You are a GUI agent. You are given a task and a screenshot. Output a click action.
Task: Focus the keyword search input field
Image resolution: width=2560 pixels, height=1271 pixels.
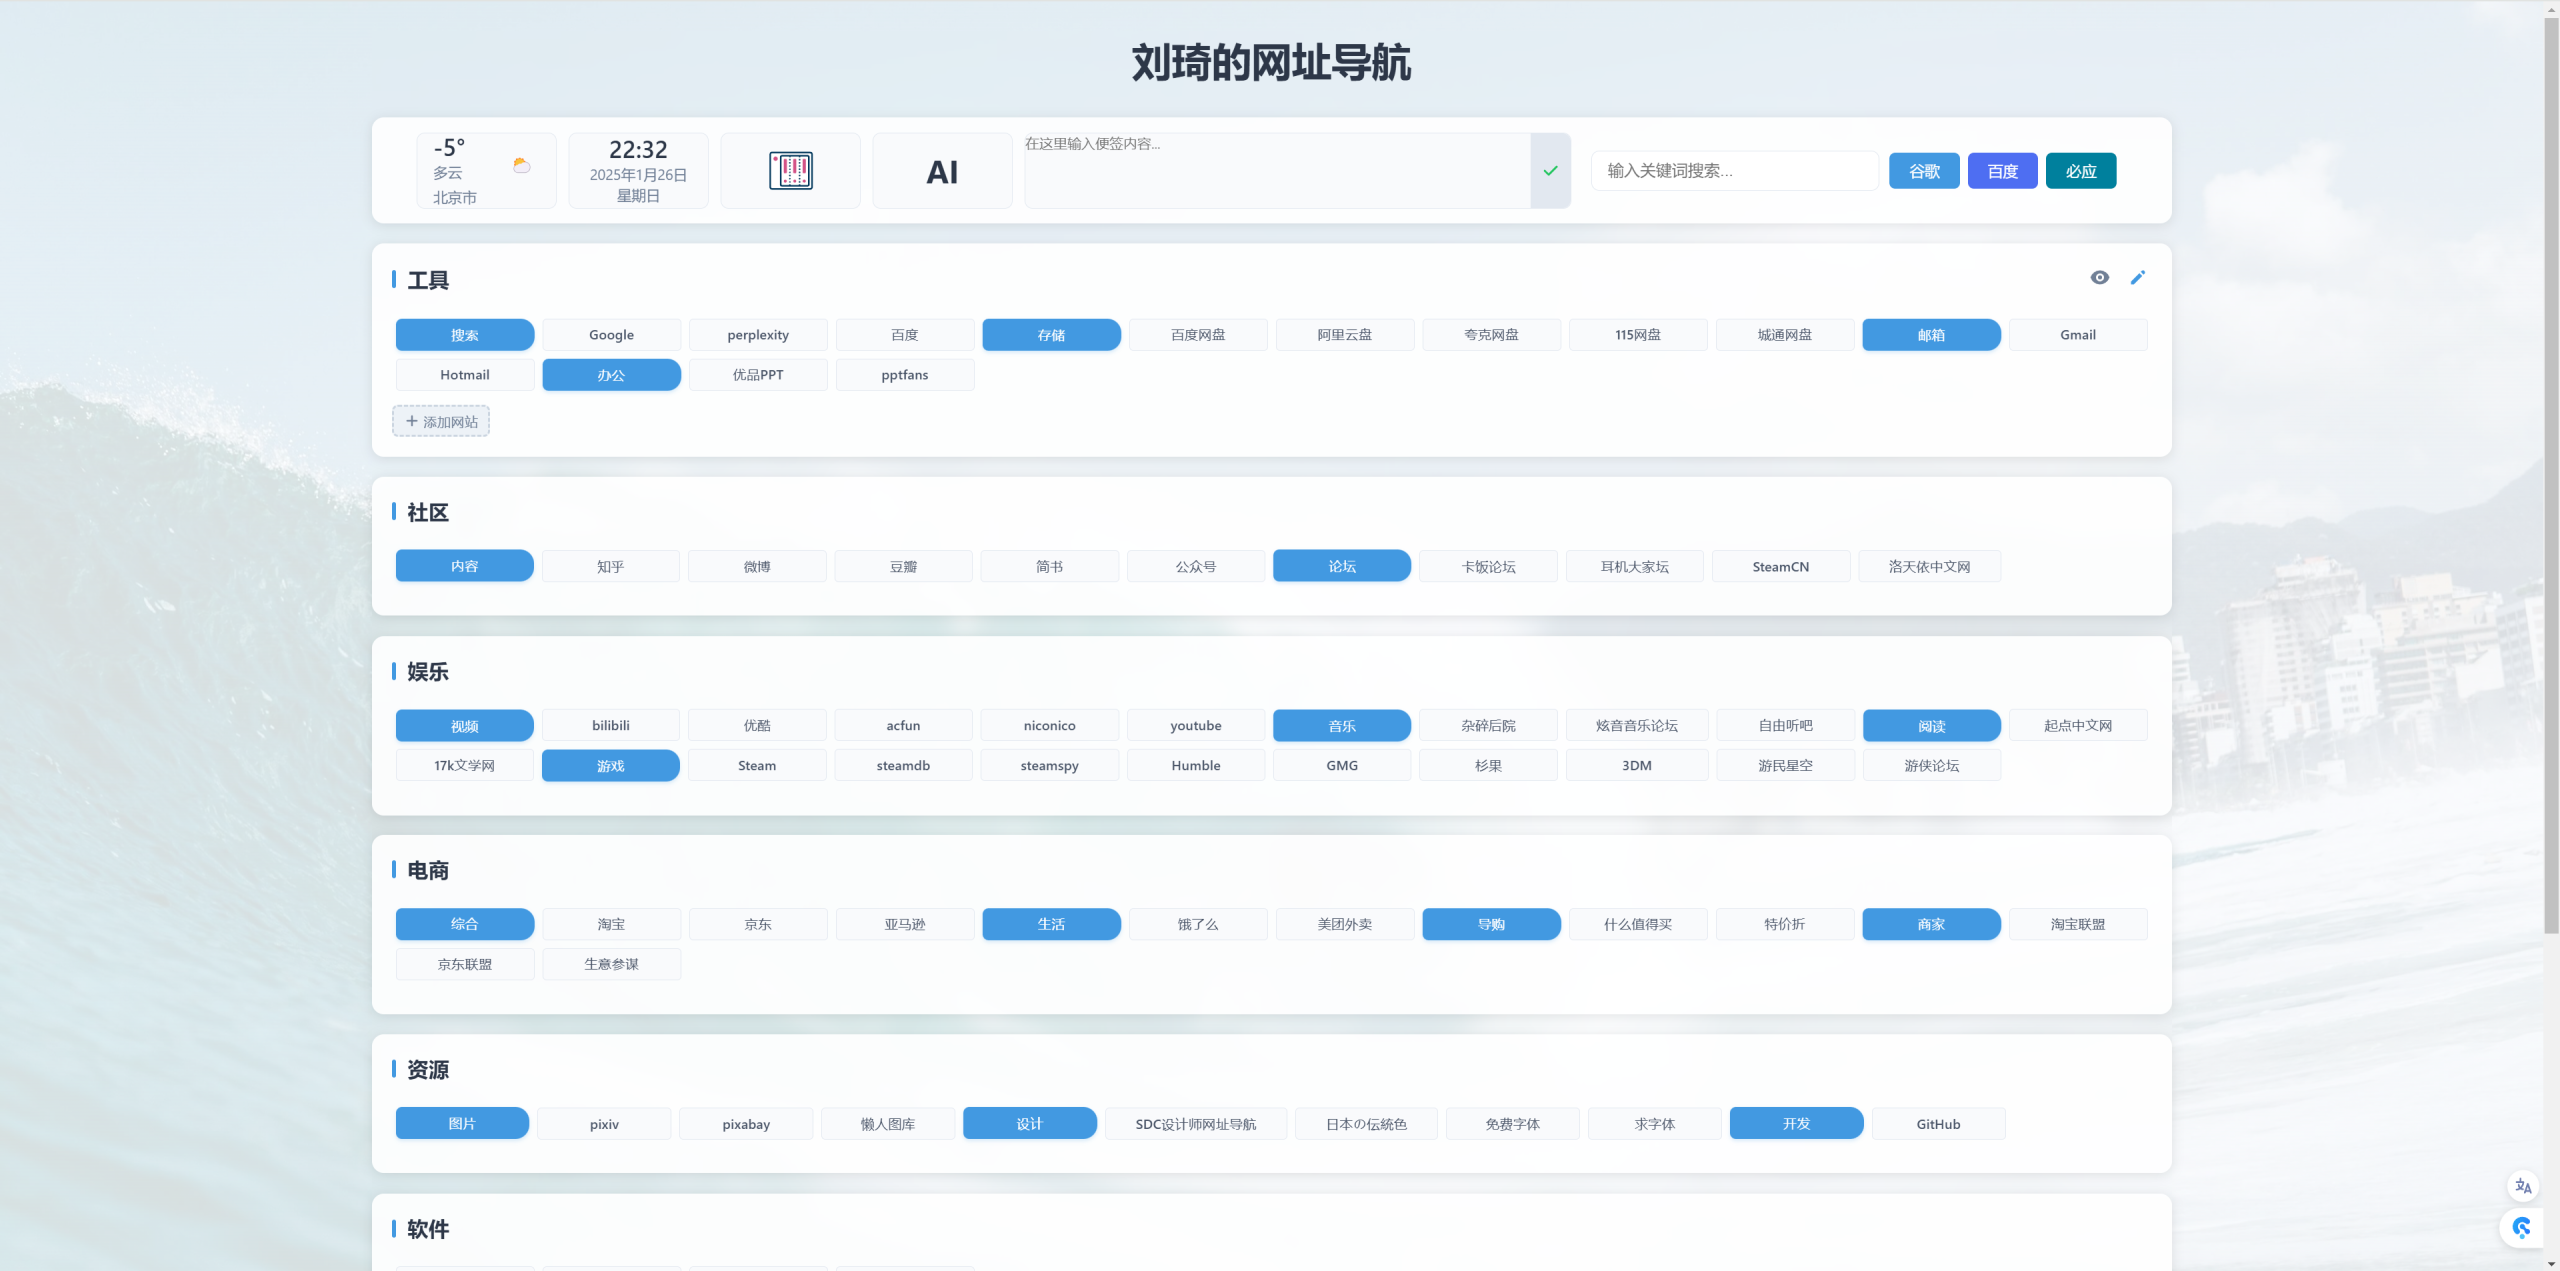(1734, 171)
